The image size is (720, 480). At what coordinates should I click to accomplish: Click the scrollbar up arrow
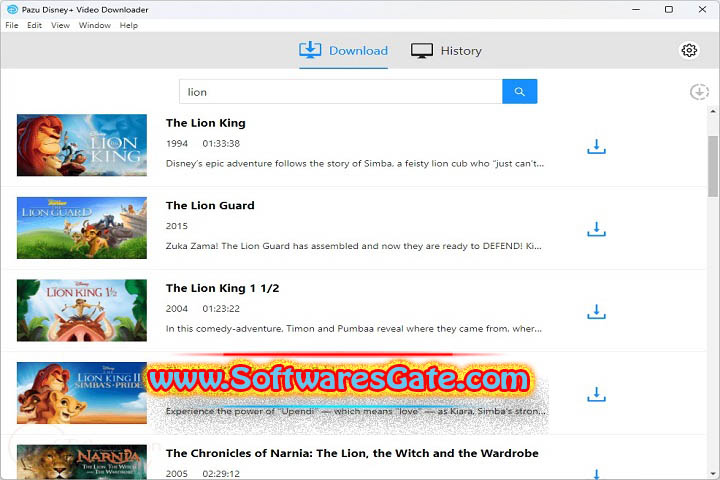tap(713, 111)
